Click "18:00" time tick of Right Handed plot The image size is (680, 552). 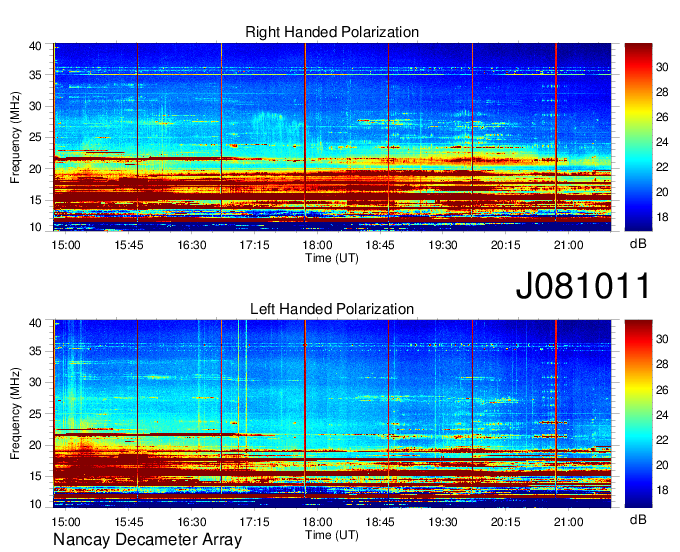tap(317, 245)
